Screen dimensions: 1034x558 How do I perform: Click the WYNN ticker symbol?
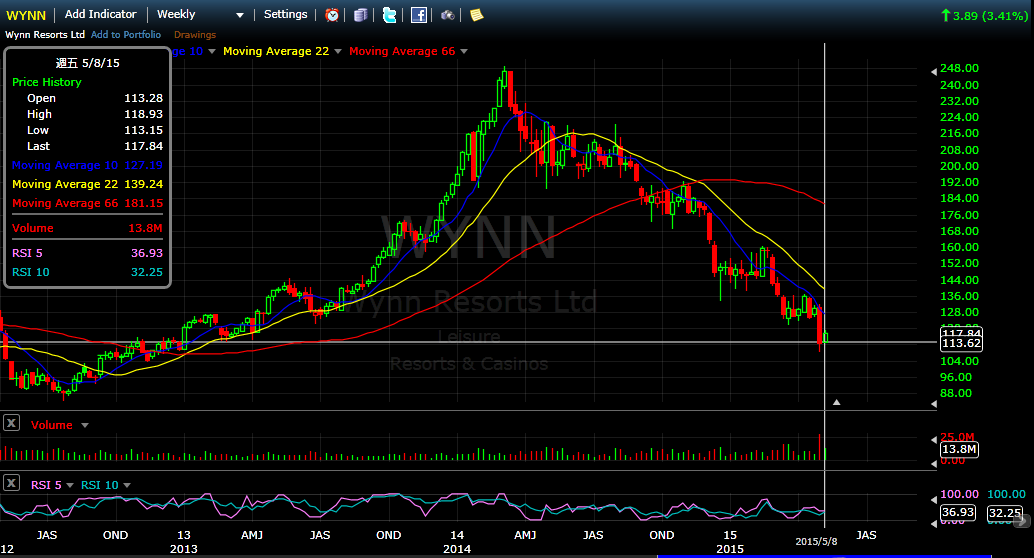point(26,15)
